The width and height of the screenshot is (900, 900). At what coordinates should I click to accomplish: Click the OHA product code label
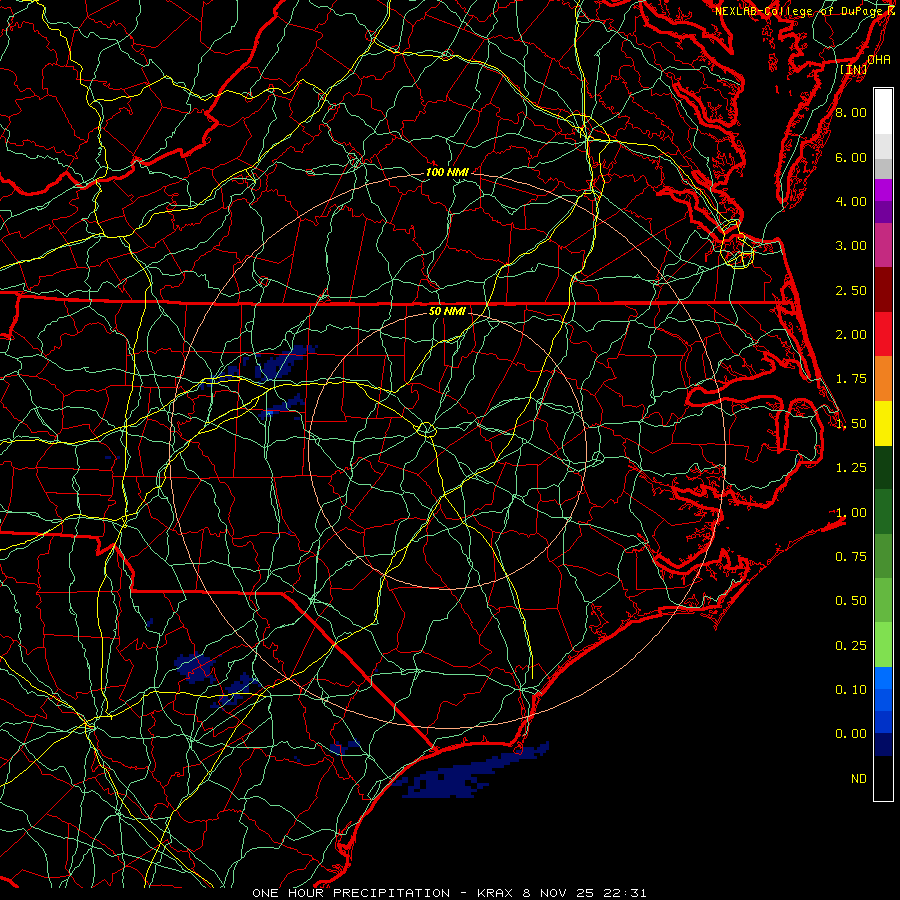click(879, 60)
